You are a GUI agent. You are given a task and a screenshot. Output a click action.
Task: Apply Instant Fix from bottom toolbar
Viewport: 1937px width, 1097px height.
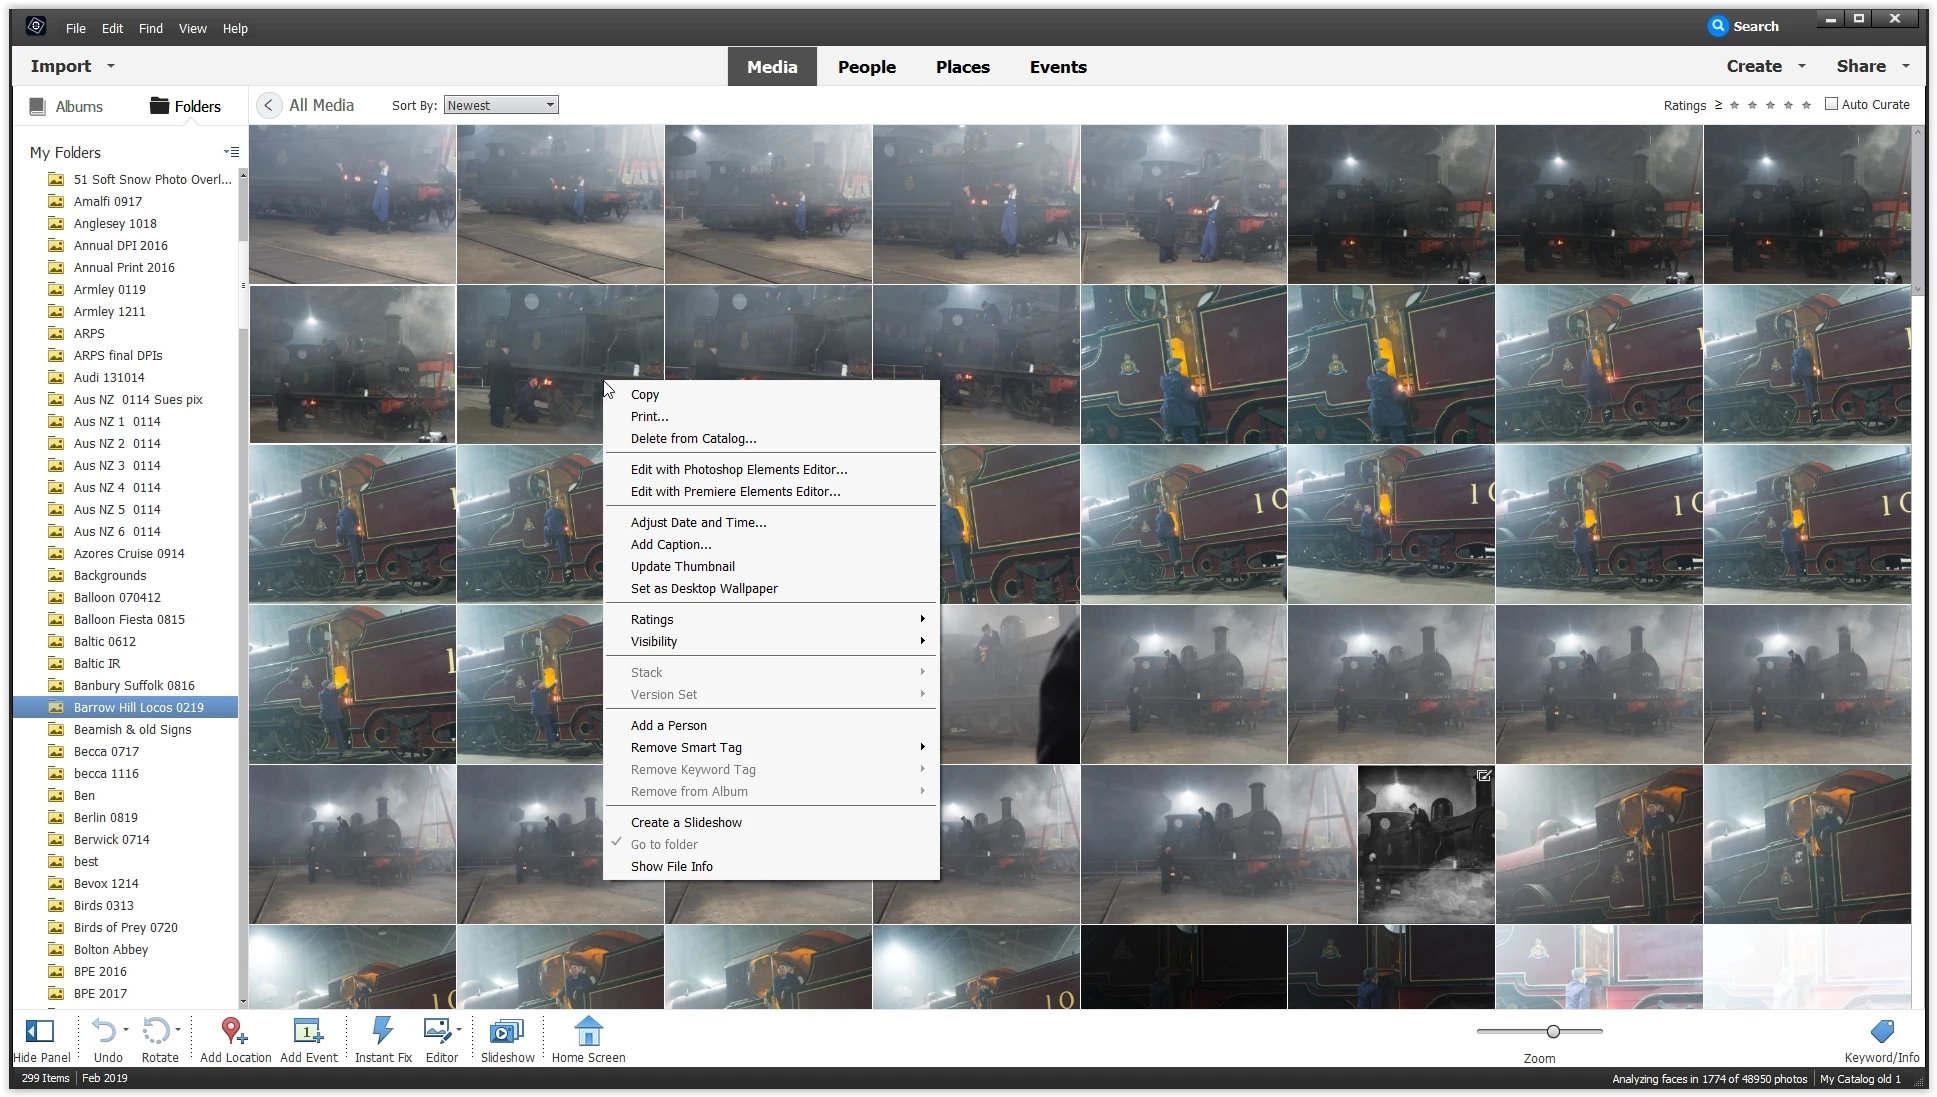click(382, 1032)
